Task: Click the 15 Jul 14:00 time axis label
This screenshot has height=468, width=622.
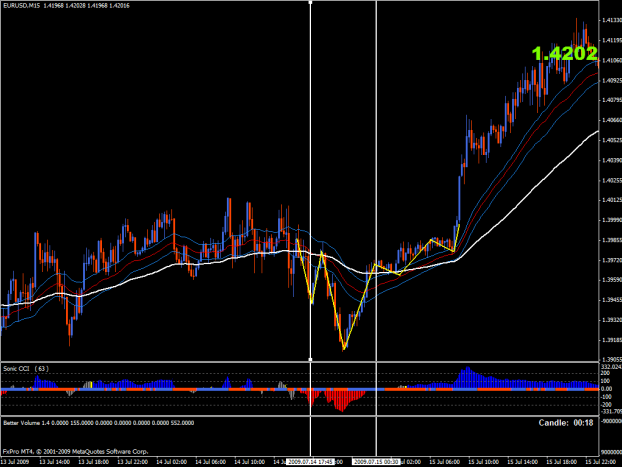Action: tap(522, 462)
